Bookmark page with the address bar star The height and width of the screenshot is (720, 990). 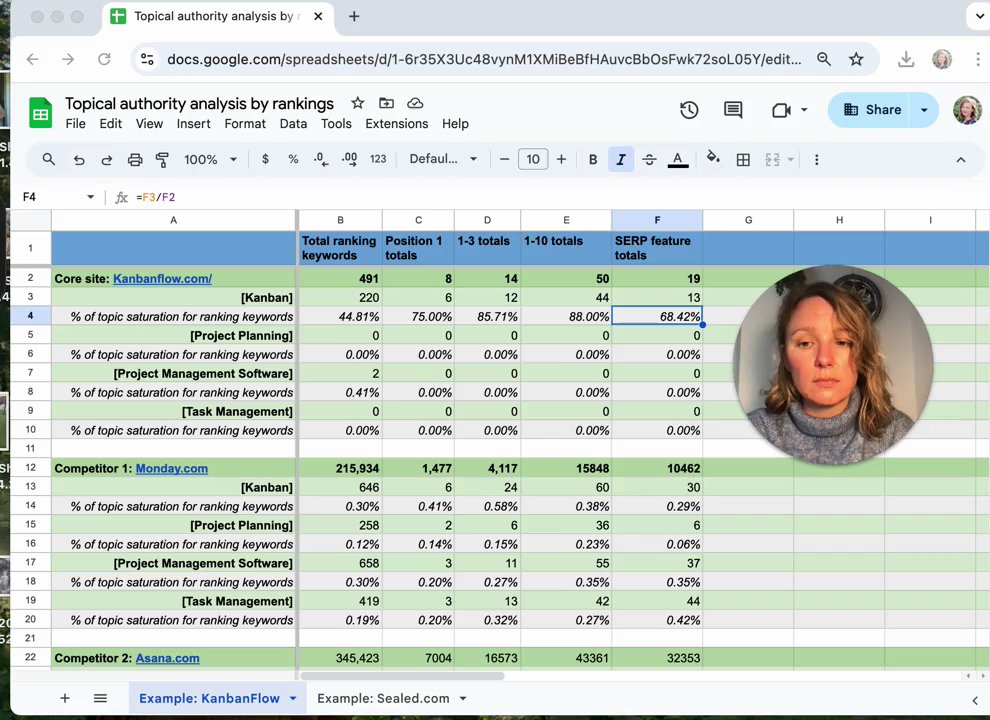[856, 59]
